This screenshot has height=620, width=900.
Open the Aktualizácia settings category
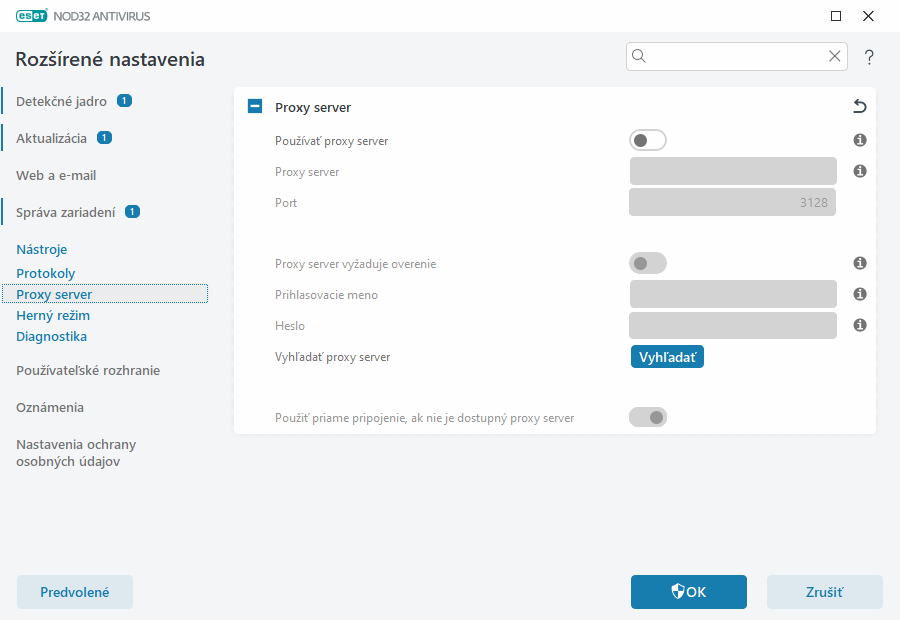point(51,138)
